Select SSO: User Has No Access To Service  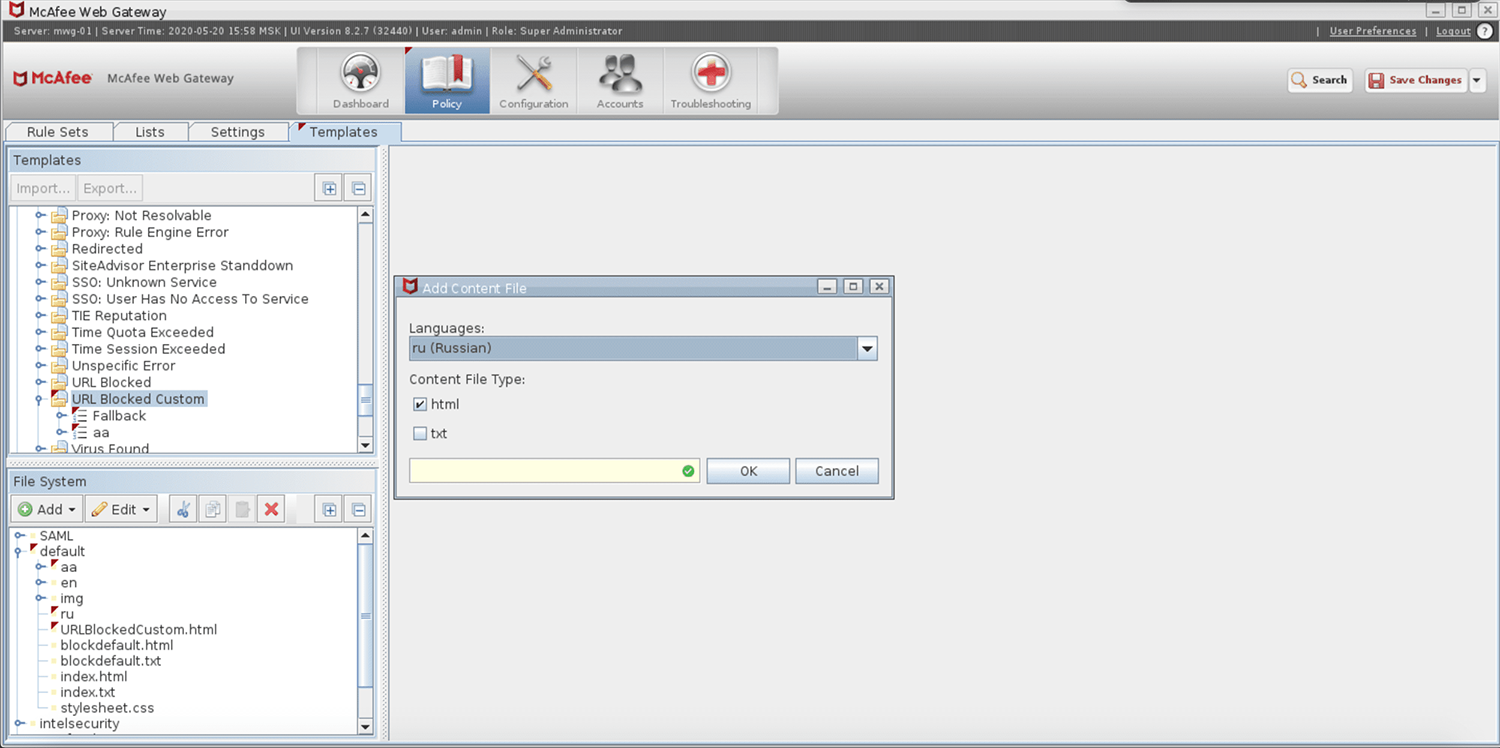(190, 299)
